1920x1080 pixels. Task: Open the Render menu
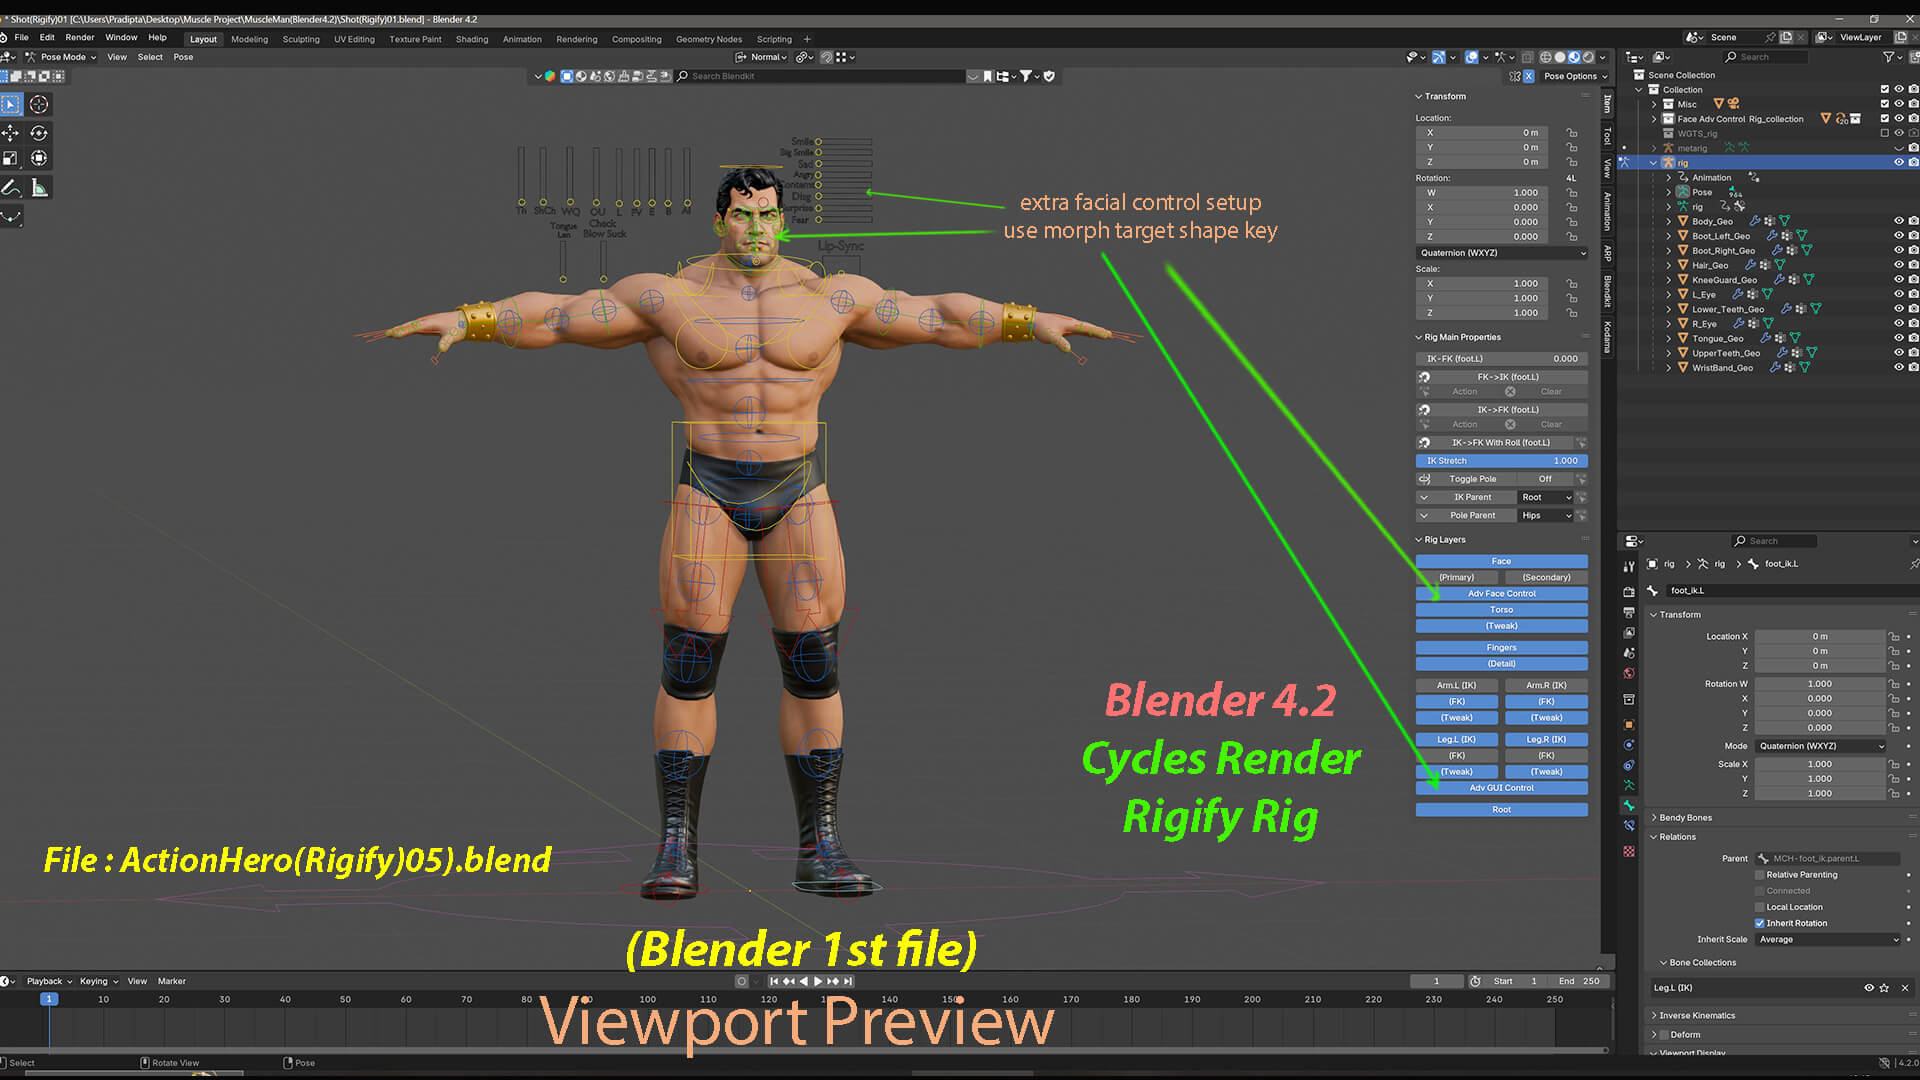[x=80, y=38]
